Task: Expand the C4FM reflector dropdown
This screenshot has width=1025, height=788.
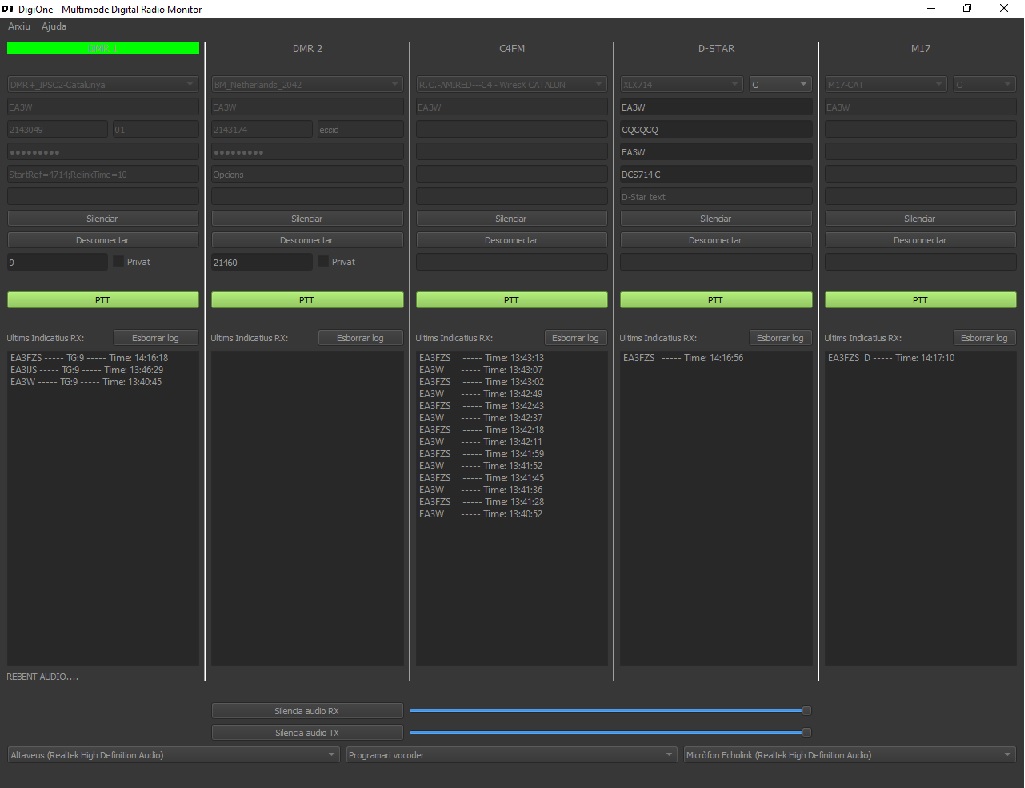Action: click(x=512, y=84)
